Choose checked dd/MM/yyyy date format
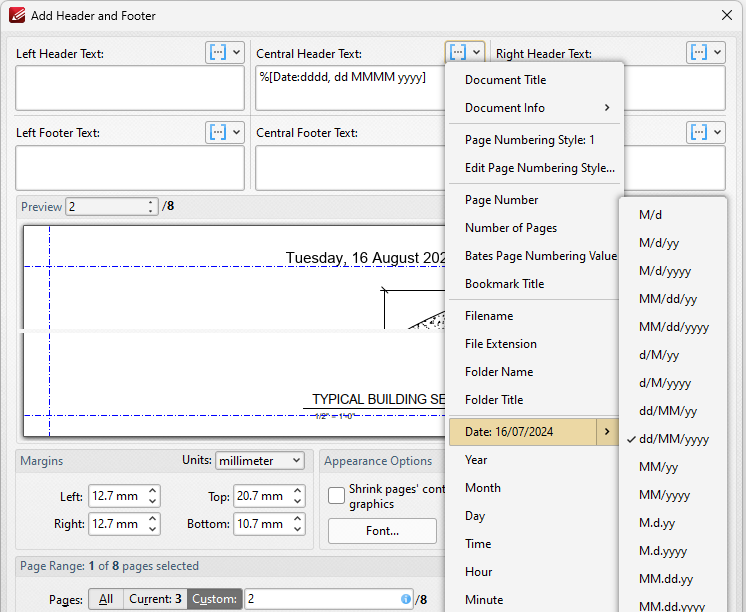This screenshot has height=612, width=746. [673, 439]
